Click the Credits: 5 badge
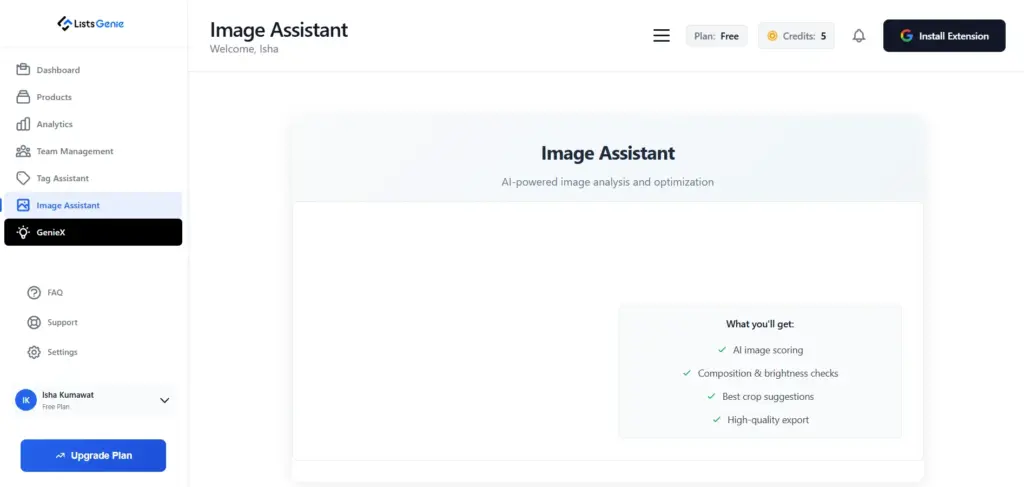The image size is (1024, 487). click(x=796, y=36)
